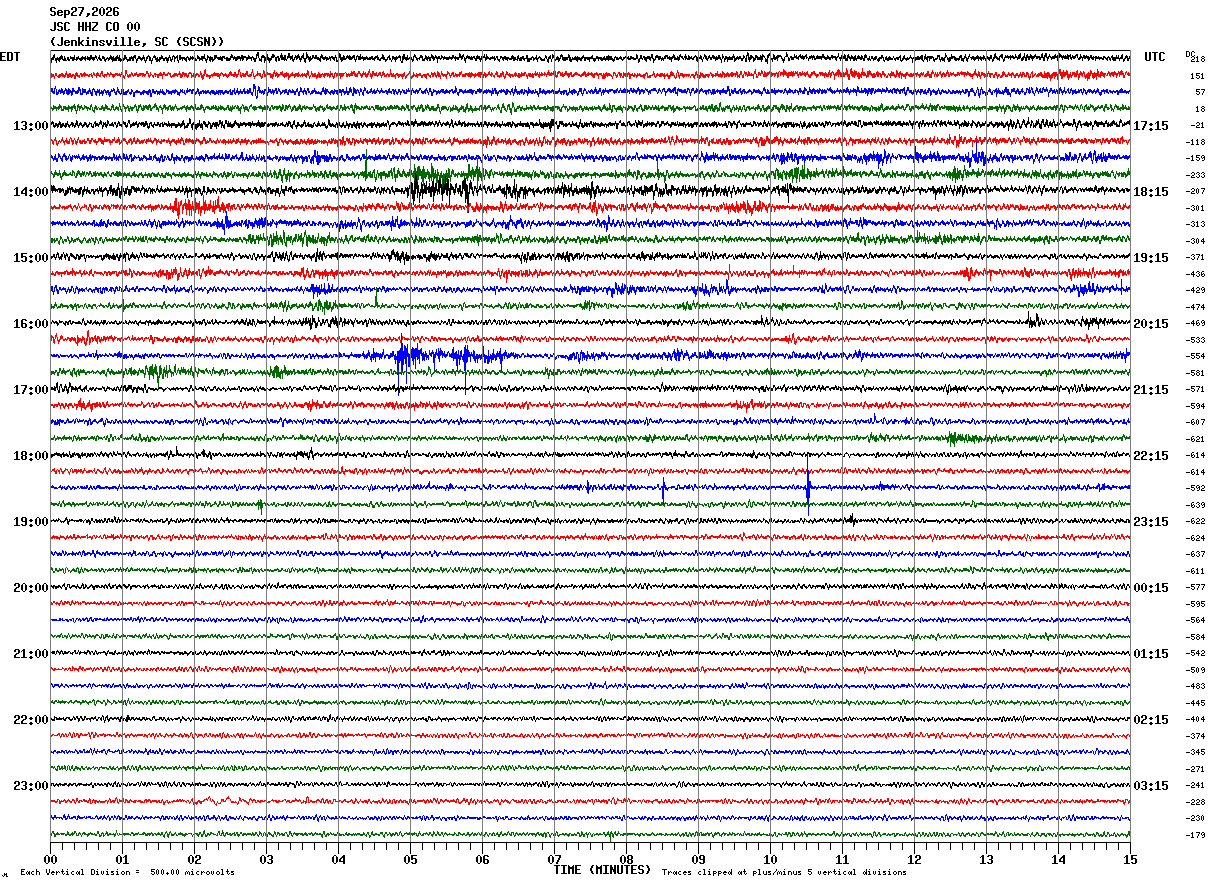Click the traces clipped footnote text
1210x886 pixels.
[x=784, y=873]
